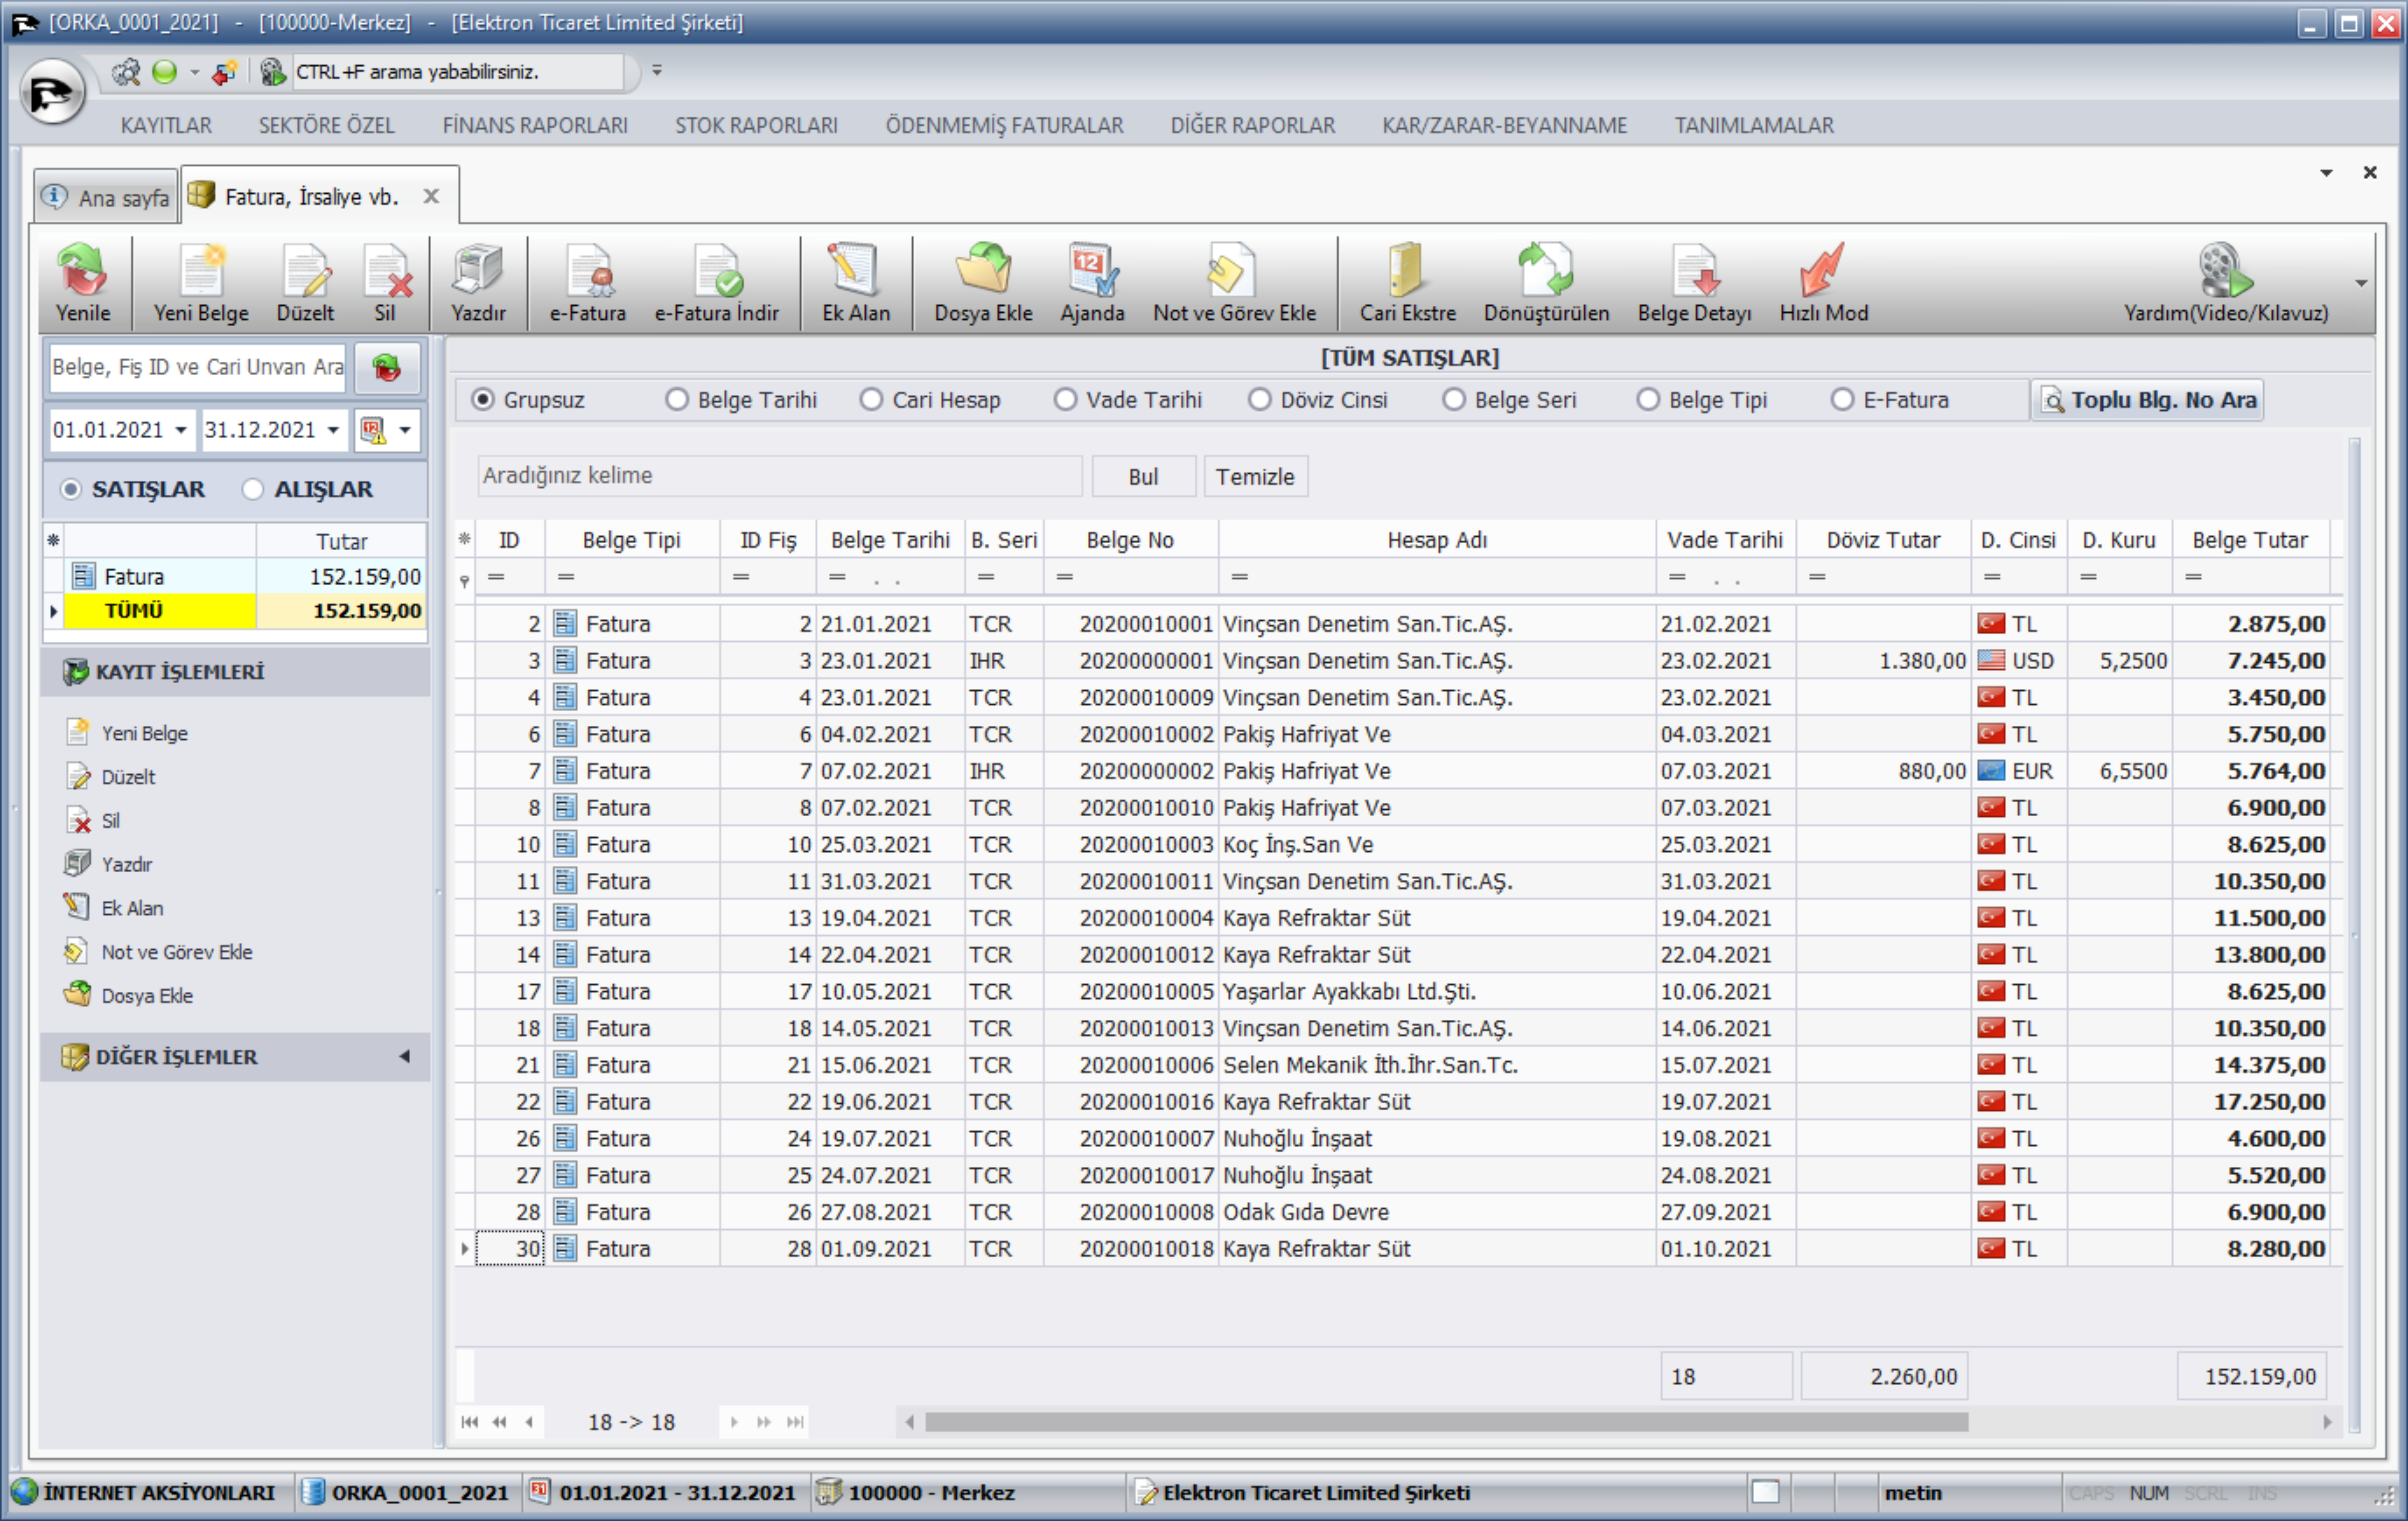Click the green circle icon in quick access bar
The image size is (2408, 1521).
(164, 71)
